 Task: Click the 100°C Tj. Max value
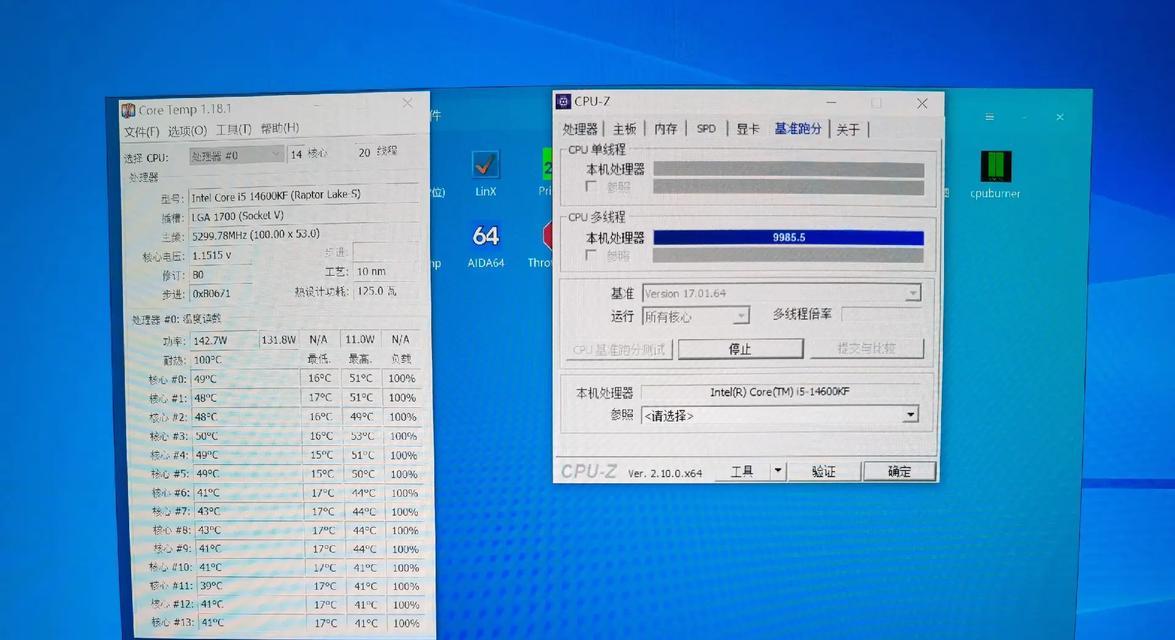coord(208,360)
